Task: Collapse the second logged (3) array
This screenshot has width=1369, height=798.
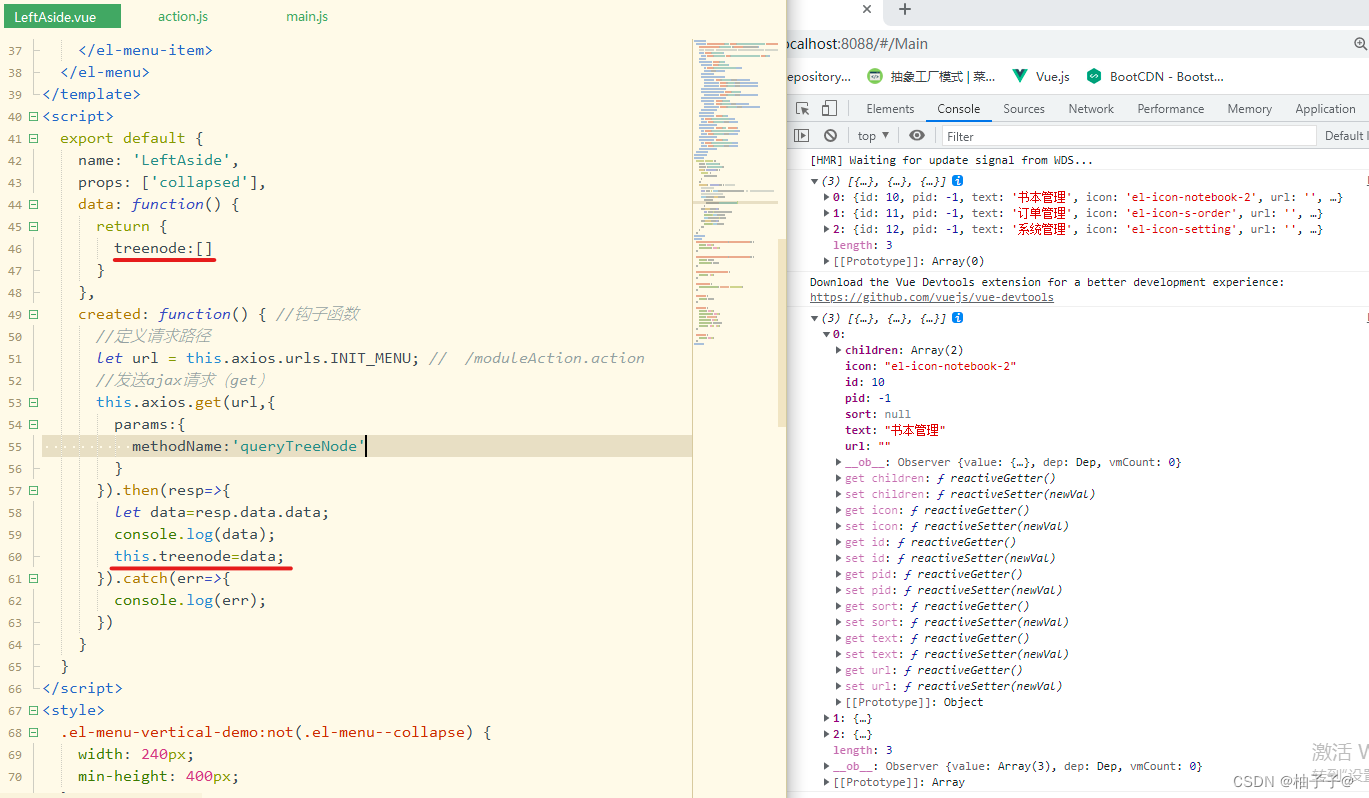Action: (x=814, y=318)
